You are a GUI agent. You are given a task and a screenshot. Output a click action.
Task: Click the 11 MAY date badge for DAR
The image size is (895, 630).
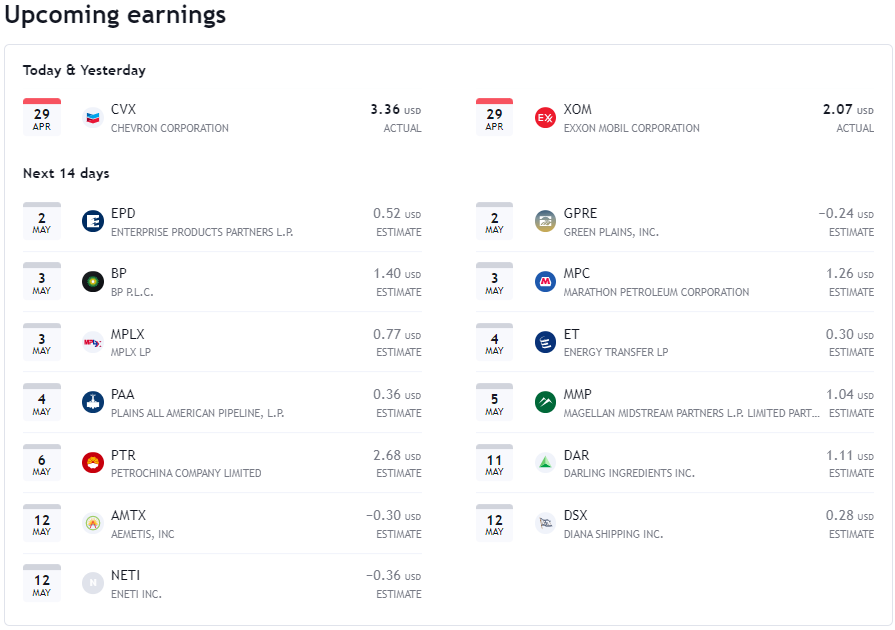coord(494,463)
